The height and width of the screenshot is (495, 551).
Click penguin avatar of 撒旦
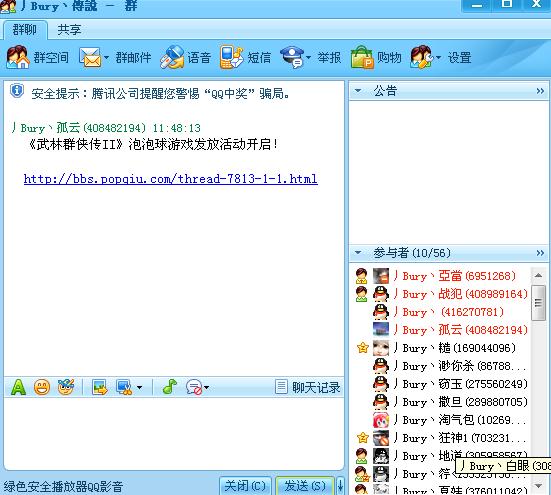pyautogui.click(x=381, y=402)
